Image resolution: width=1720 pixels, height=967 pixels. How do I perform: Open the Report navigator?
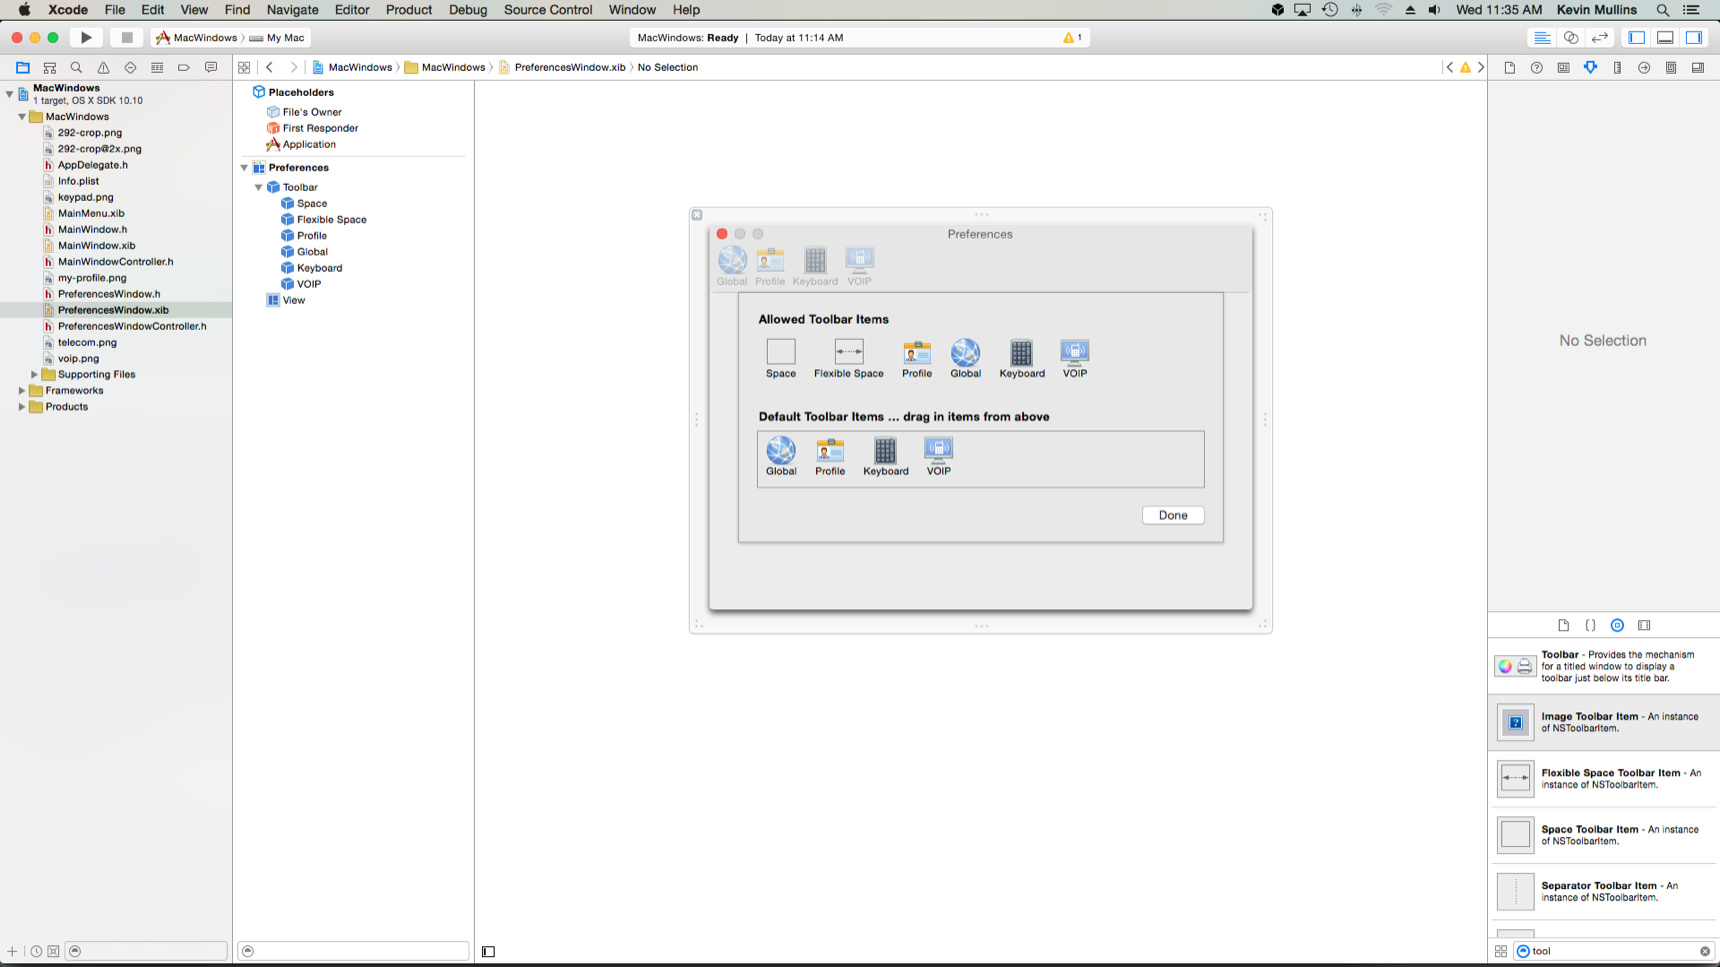[211, 68]
